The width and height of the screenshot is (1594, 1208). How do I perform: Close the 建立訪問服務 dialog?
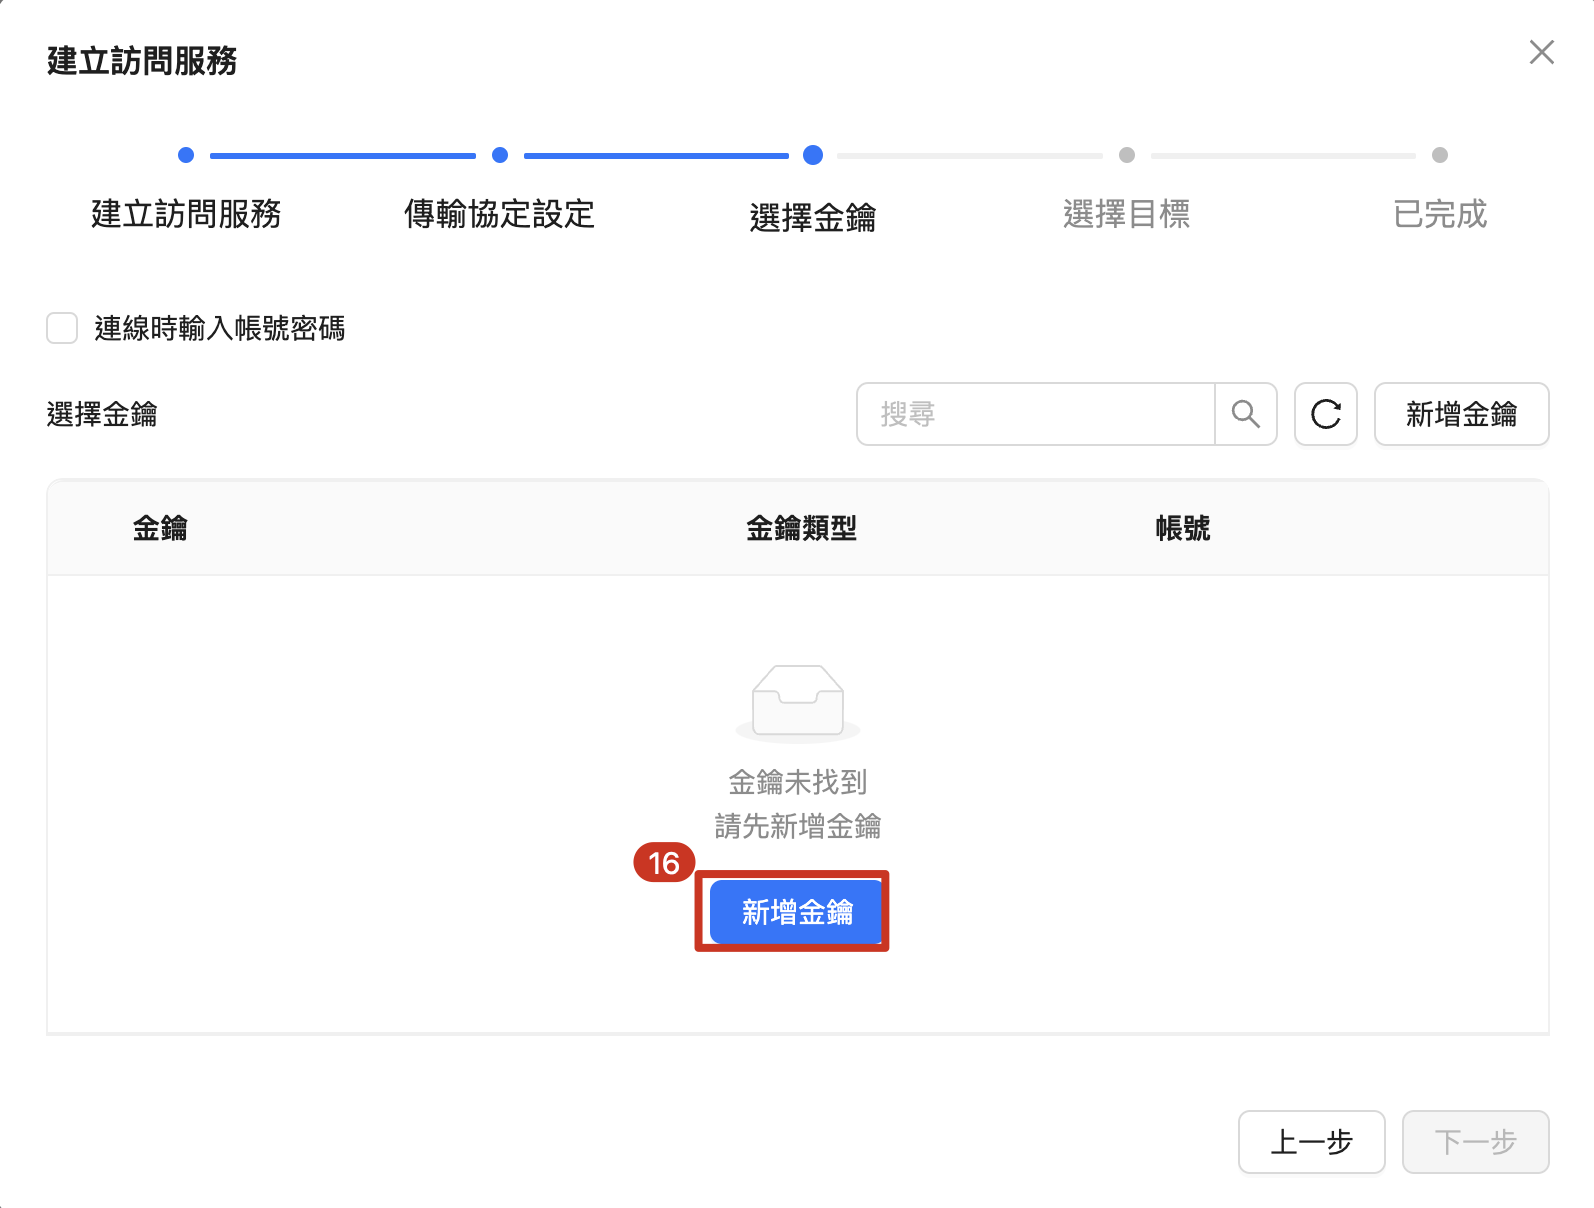click(x=1541, y=52)
